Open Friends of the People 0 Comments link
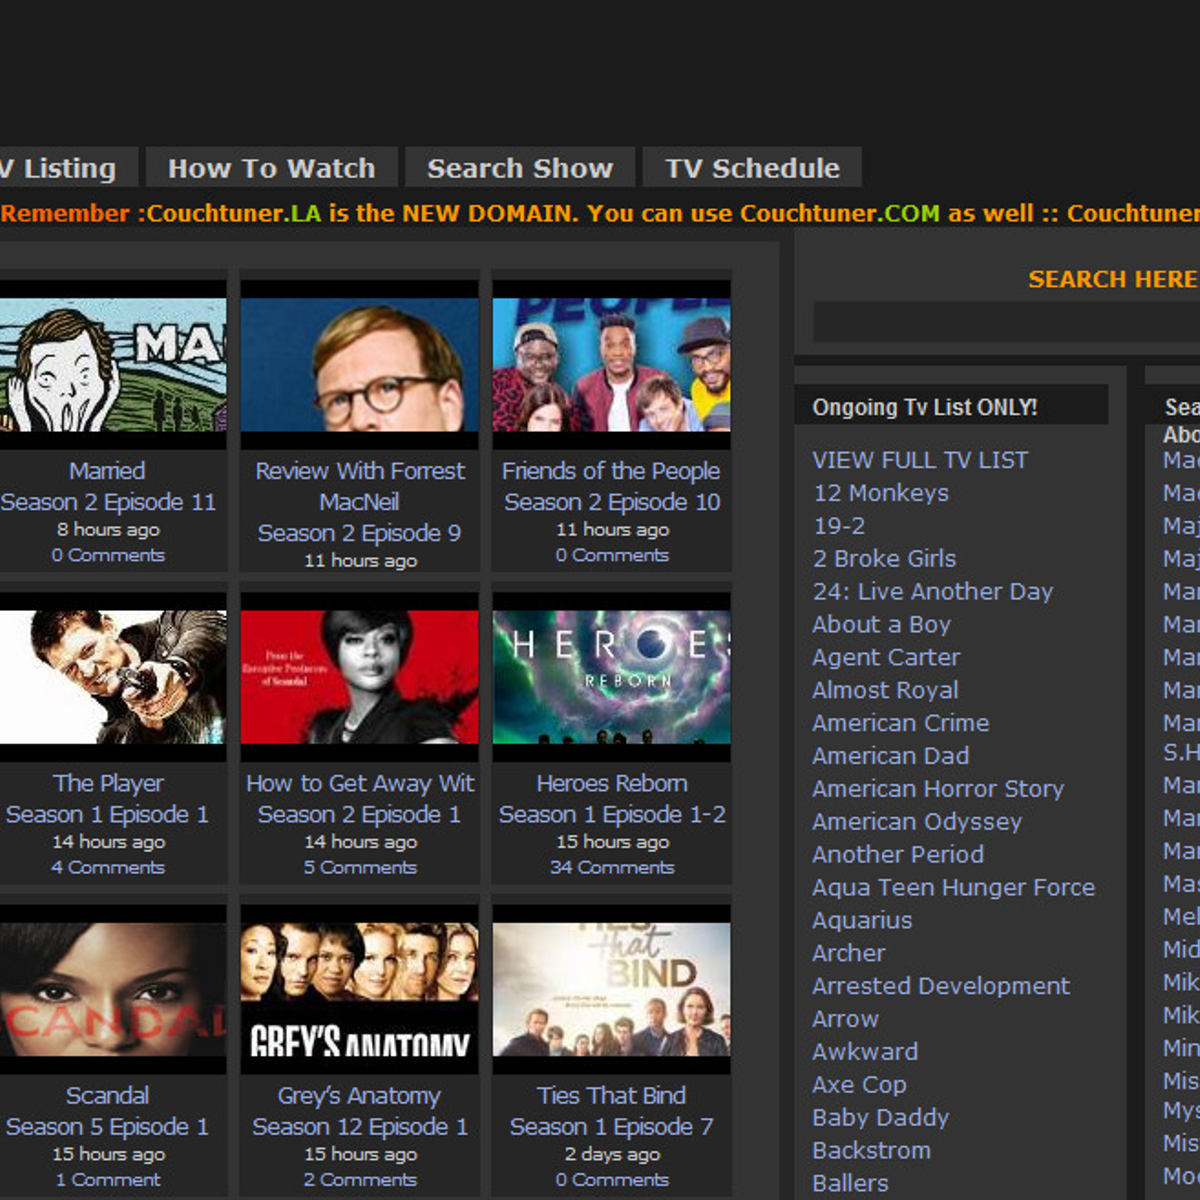 [x=612, y=555]
